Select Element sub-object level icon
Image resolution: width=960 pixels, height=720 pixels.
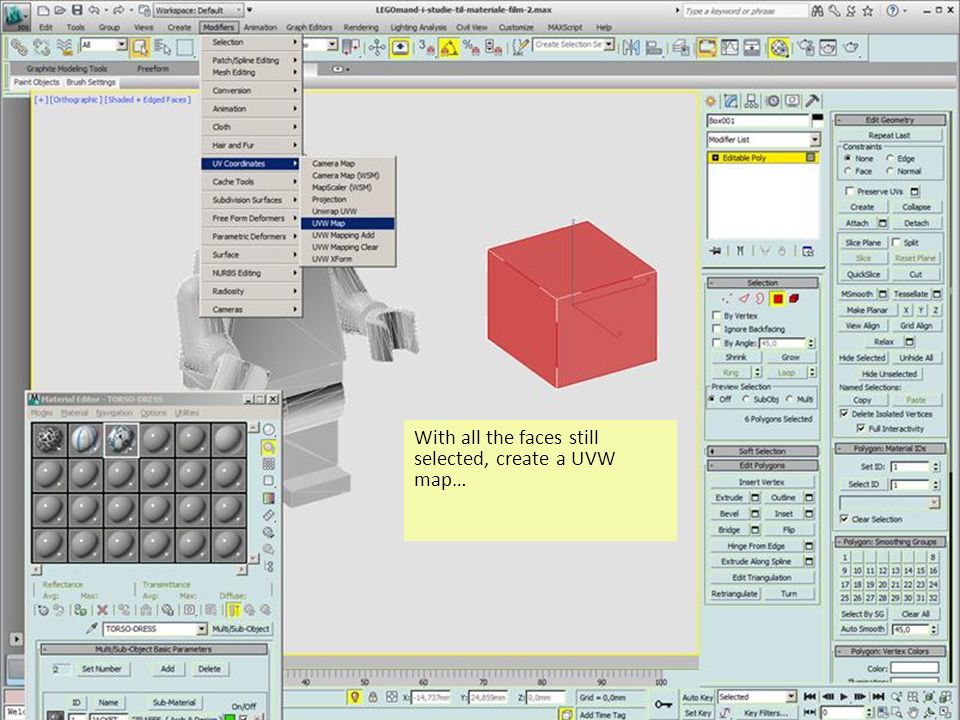click(794, 299)
